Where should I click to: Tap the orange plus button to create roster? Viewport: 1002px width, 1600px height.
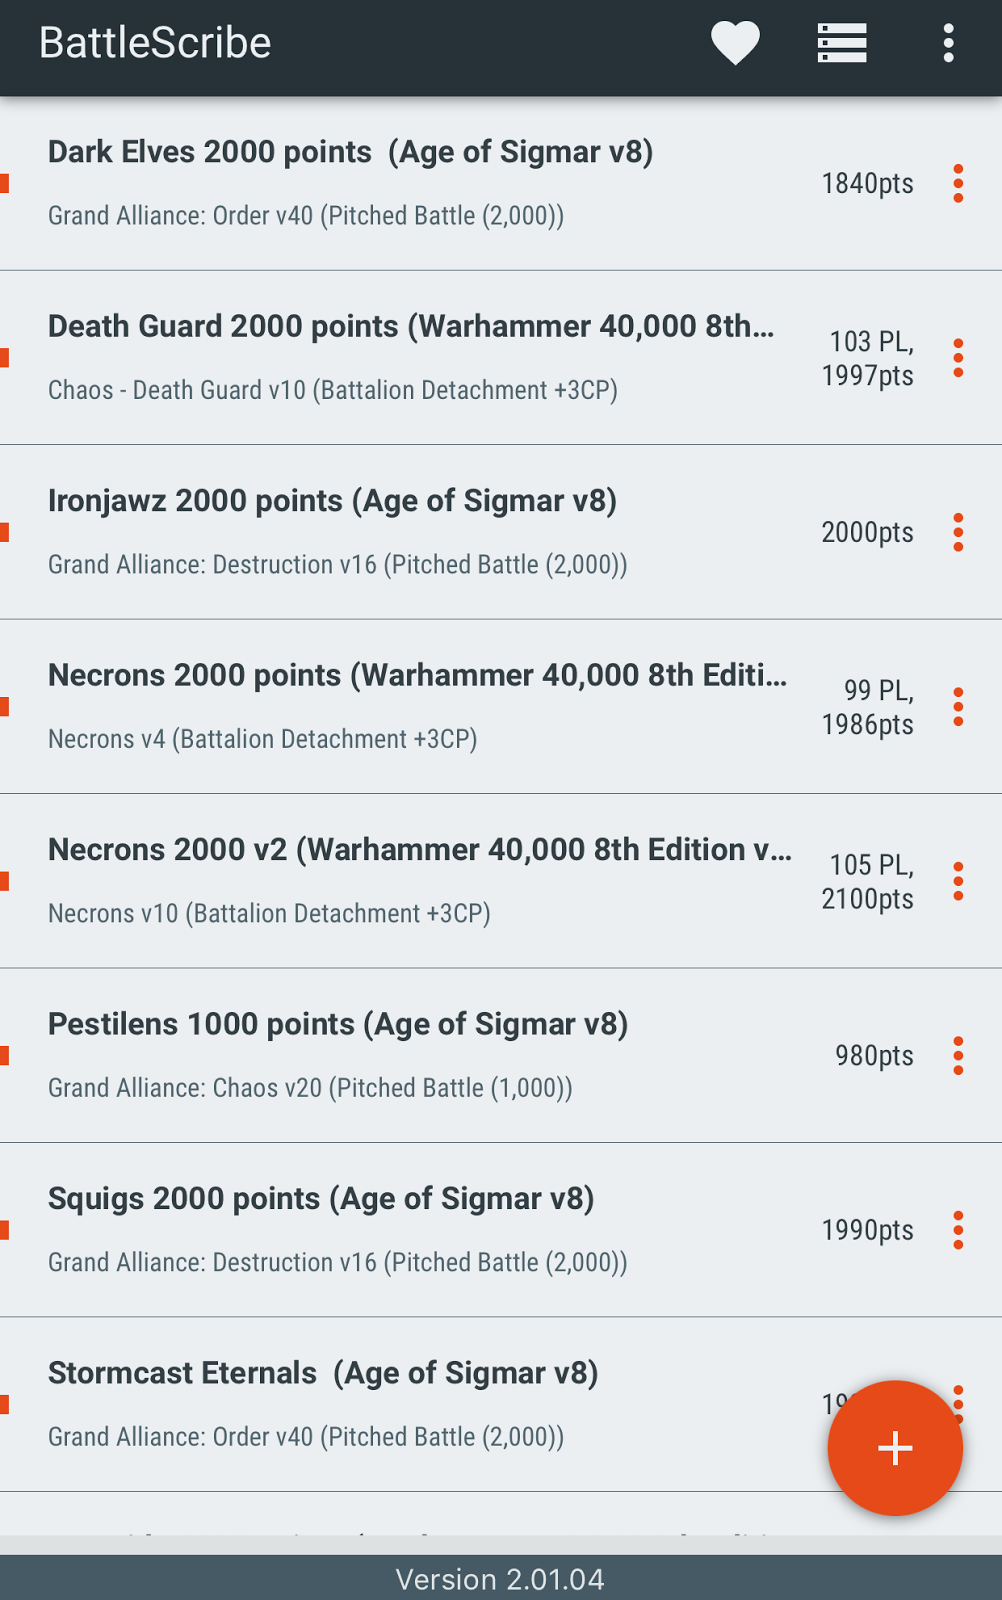[893, 1448]
